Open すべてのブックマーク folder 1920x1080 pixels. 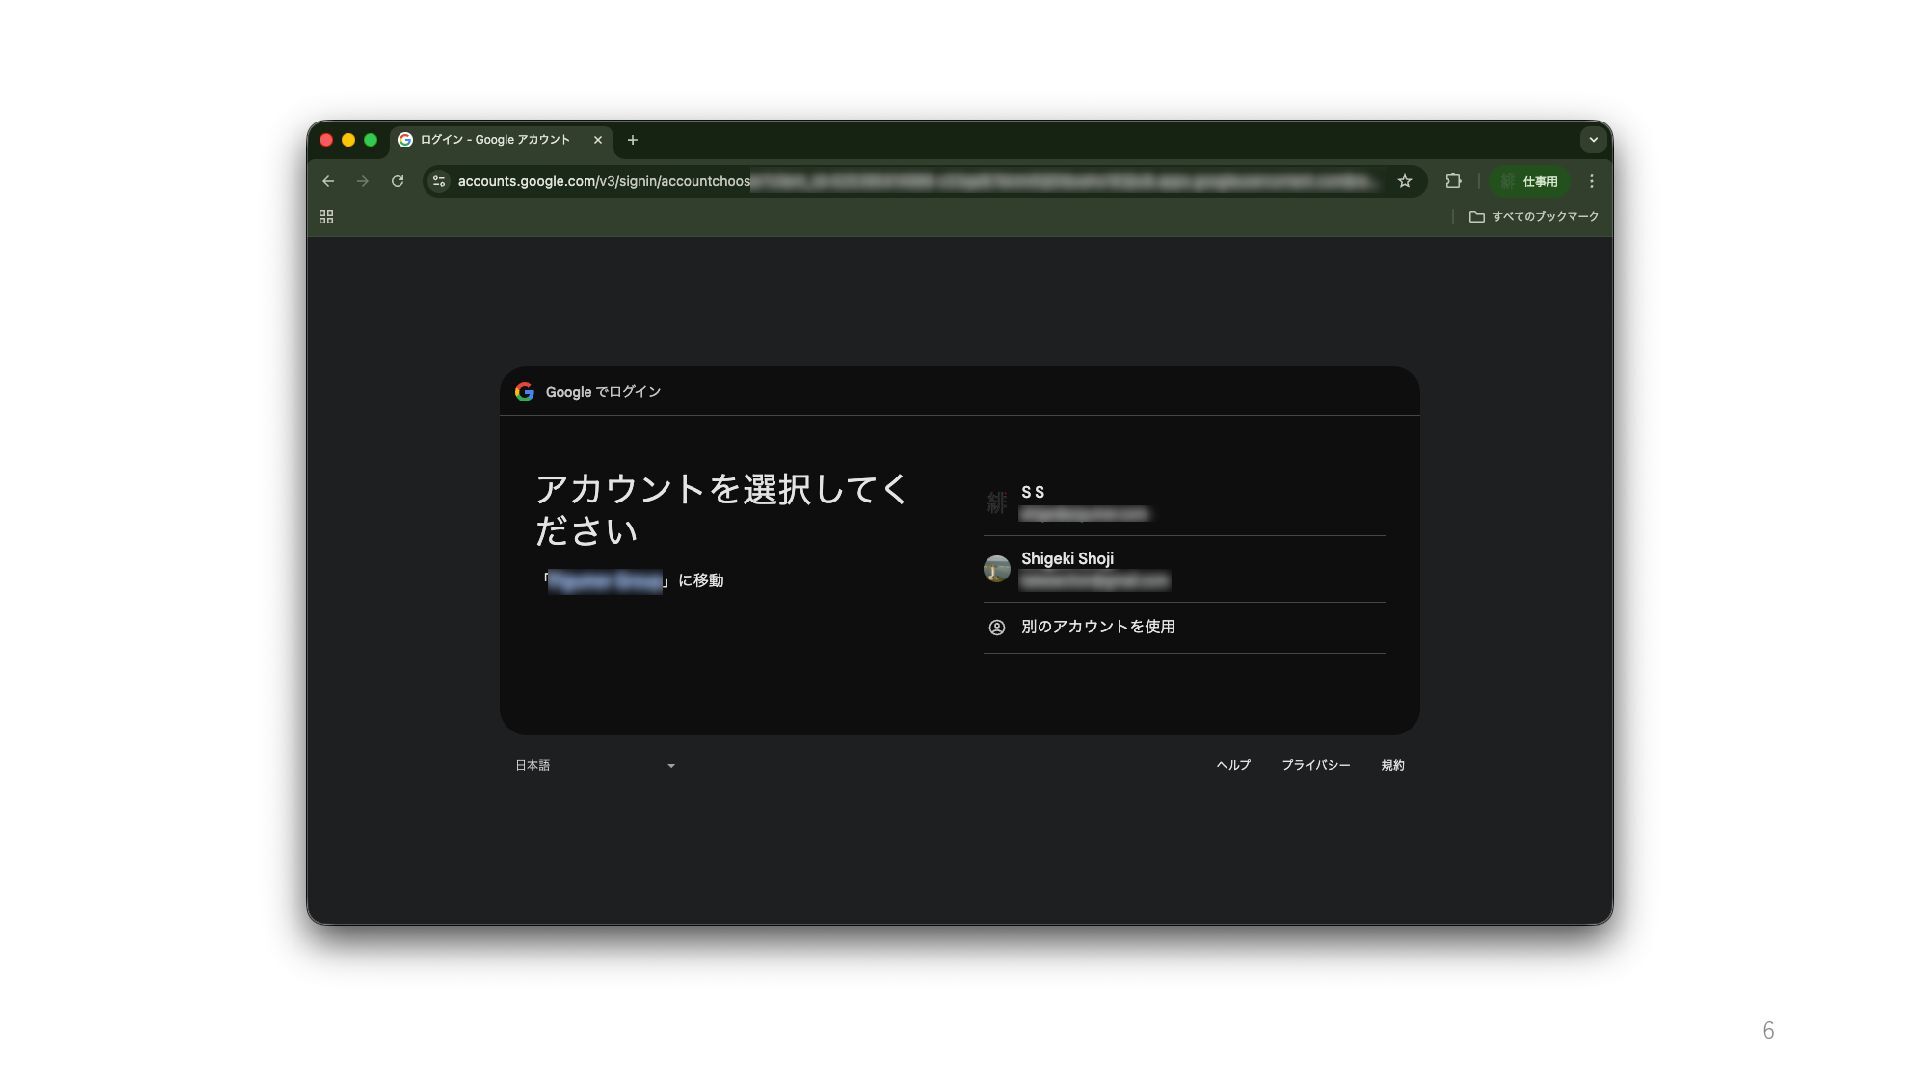pos(1534,216)
